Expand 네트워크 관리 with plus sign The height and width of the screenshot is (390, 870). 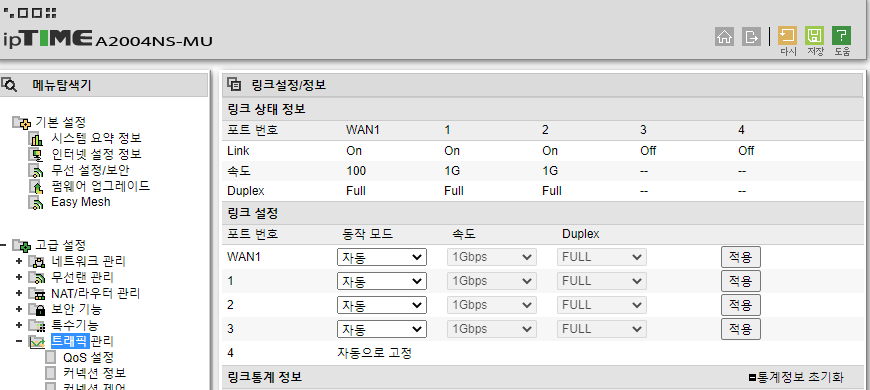click(x=19, y=261)
